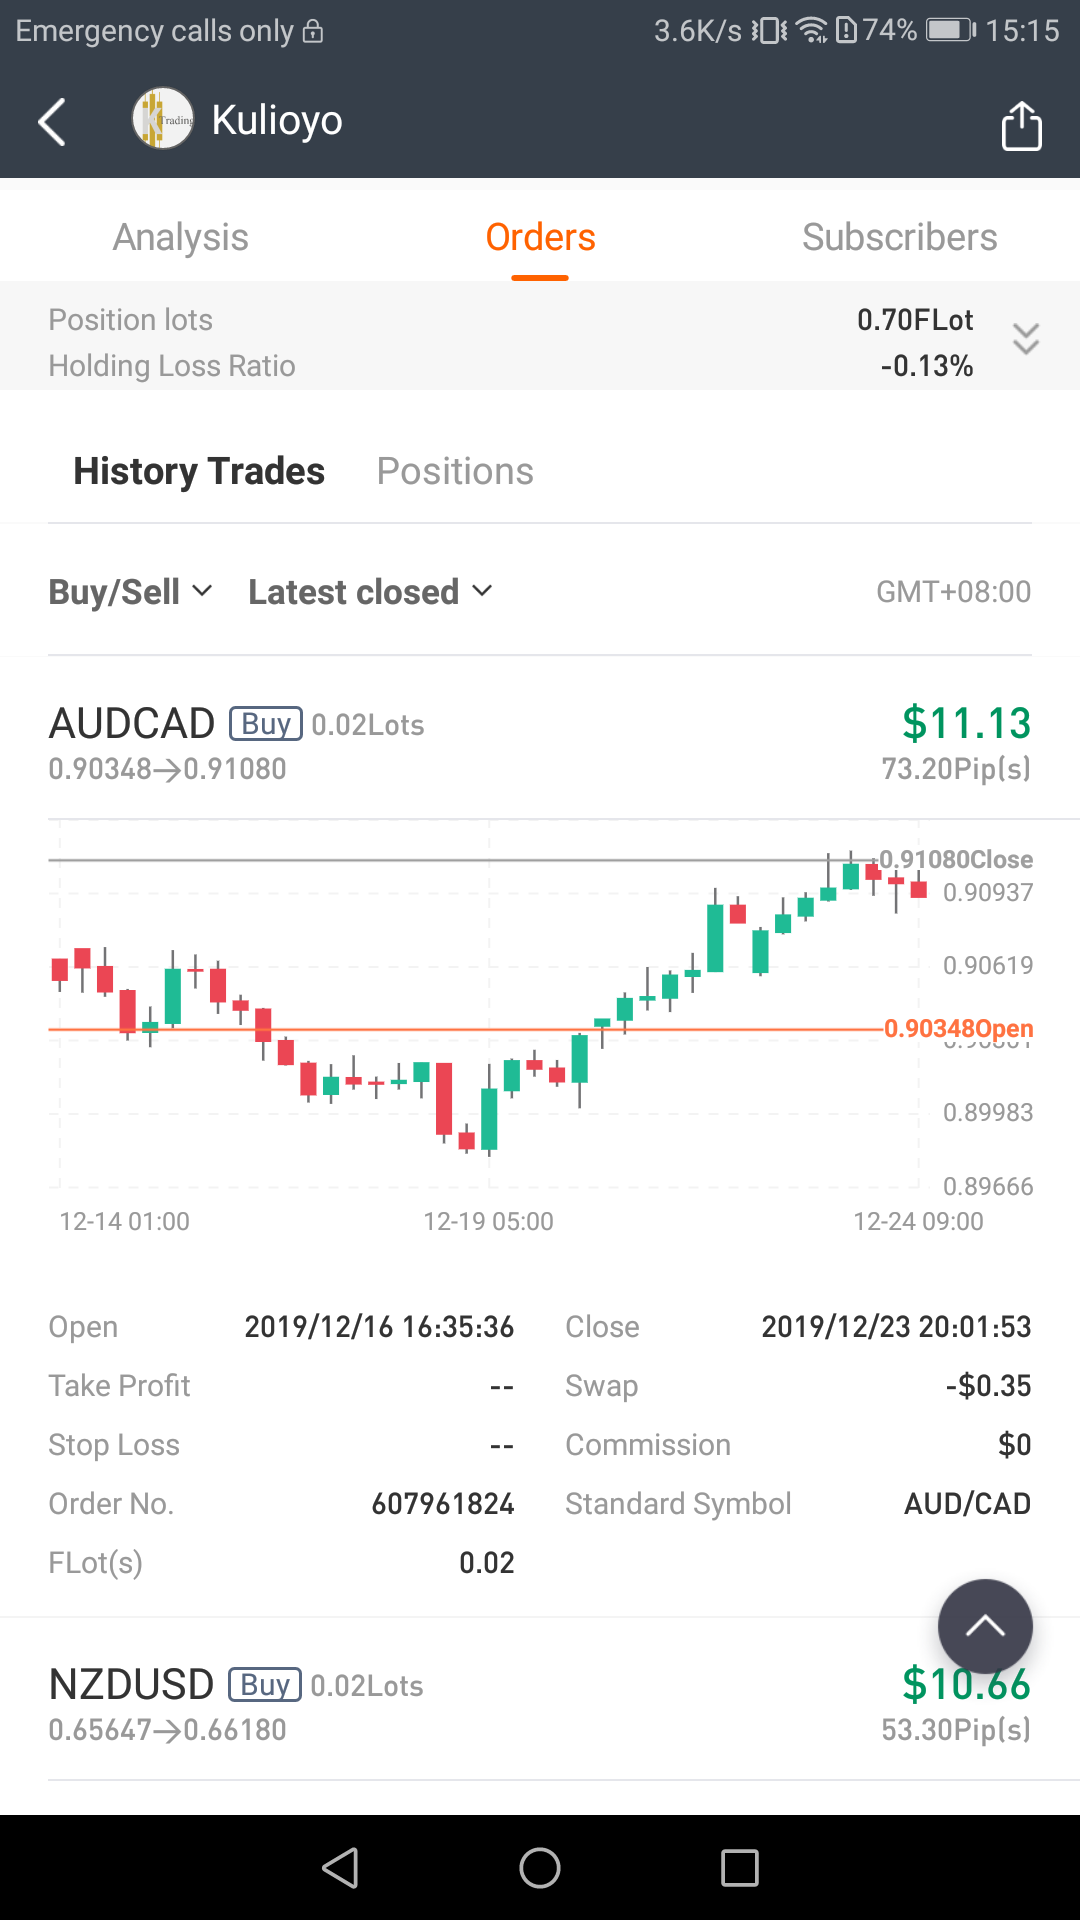Select the History Trades sub-tab
The image size is (1080, 1920).
199,471
